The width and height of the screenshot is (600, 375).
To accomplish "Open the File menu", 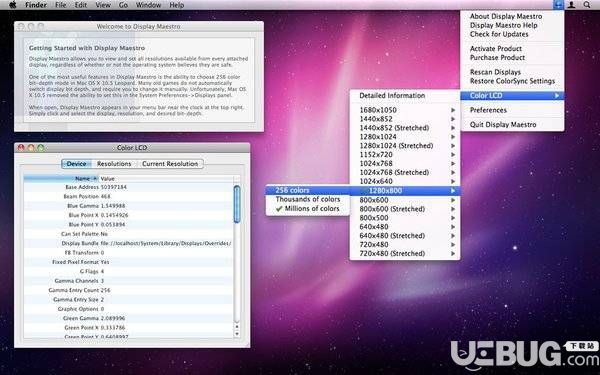I will [x=60, y=5].
